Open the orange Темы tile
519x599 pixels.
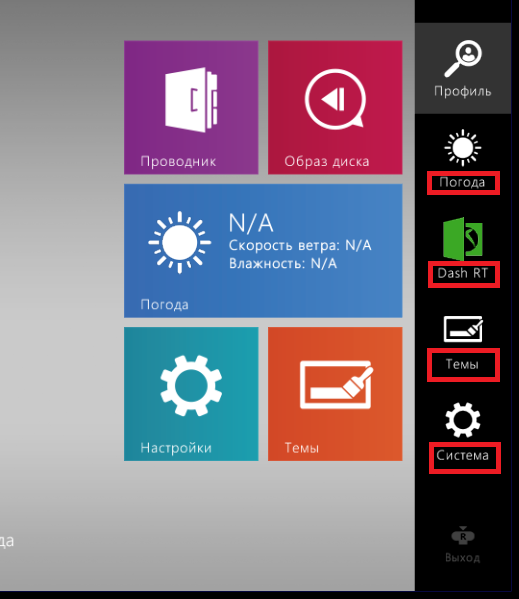pos(335,394)
